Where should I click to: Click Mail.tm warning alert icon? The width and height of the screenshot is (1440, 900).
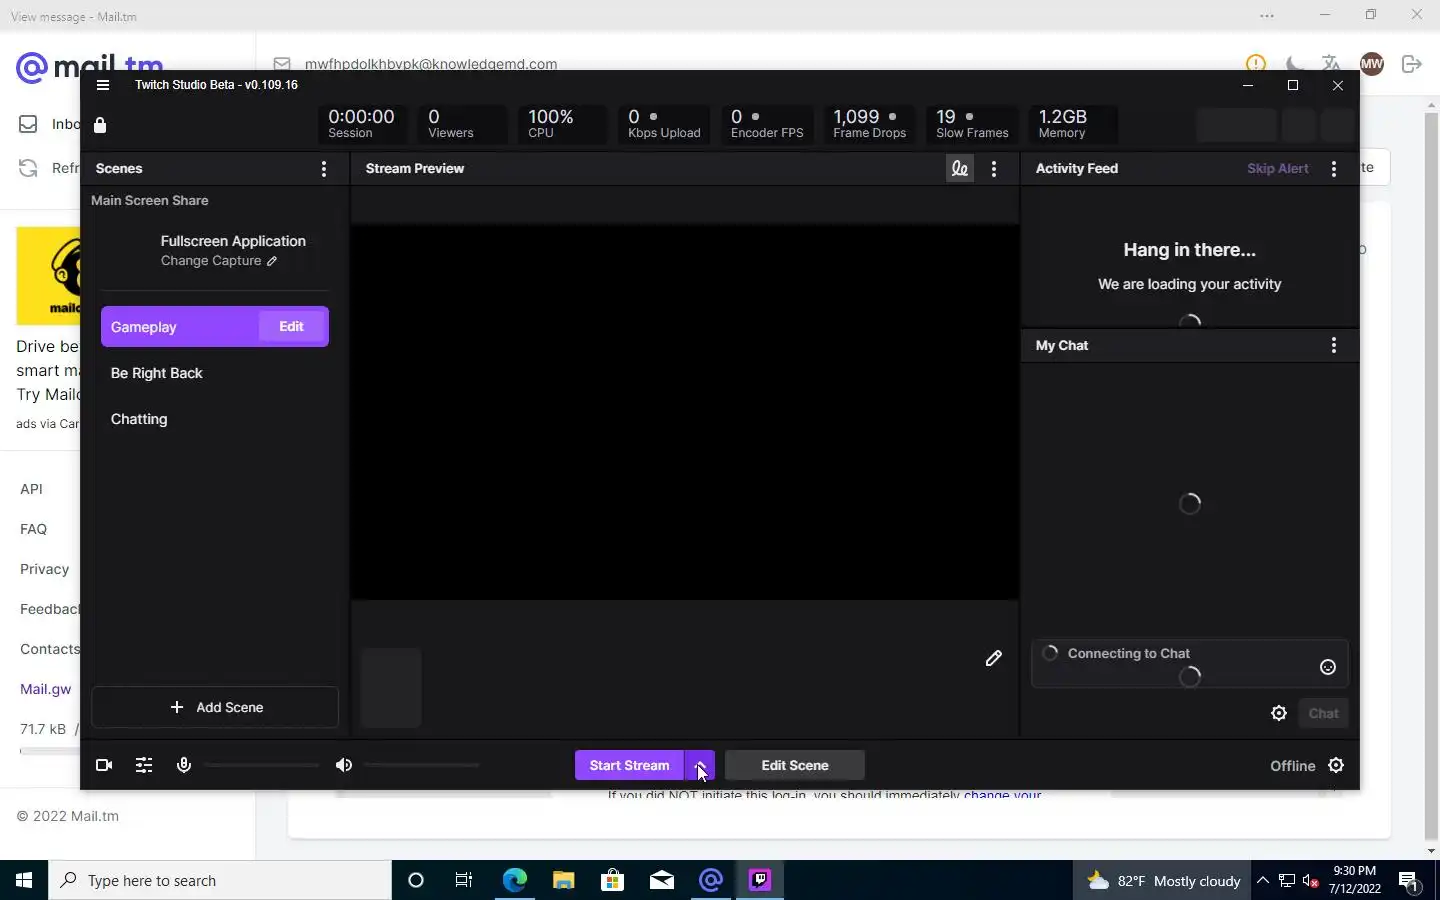coord(1256,63)
